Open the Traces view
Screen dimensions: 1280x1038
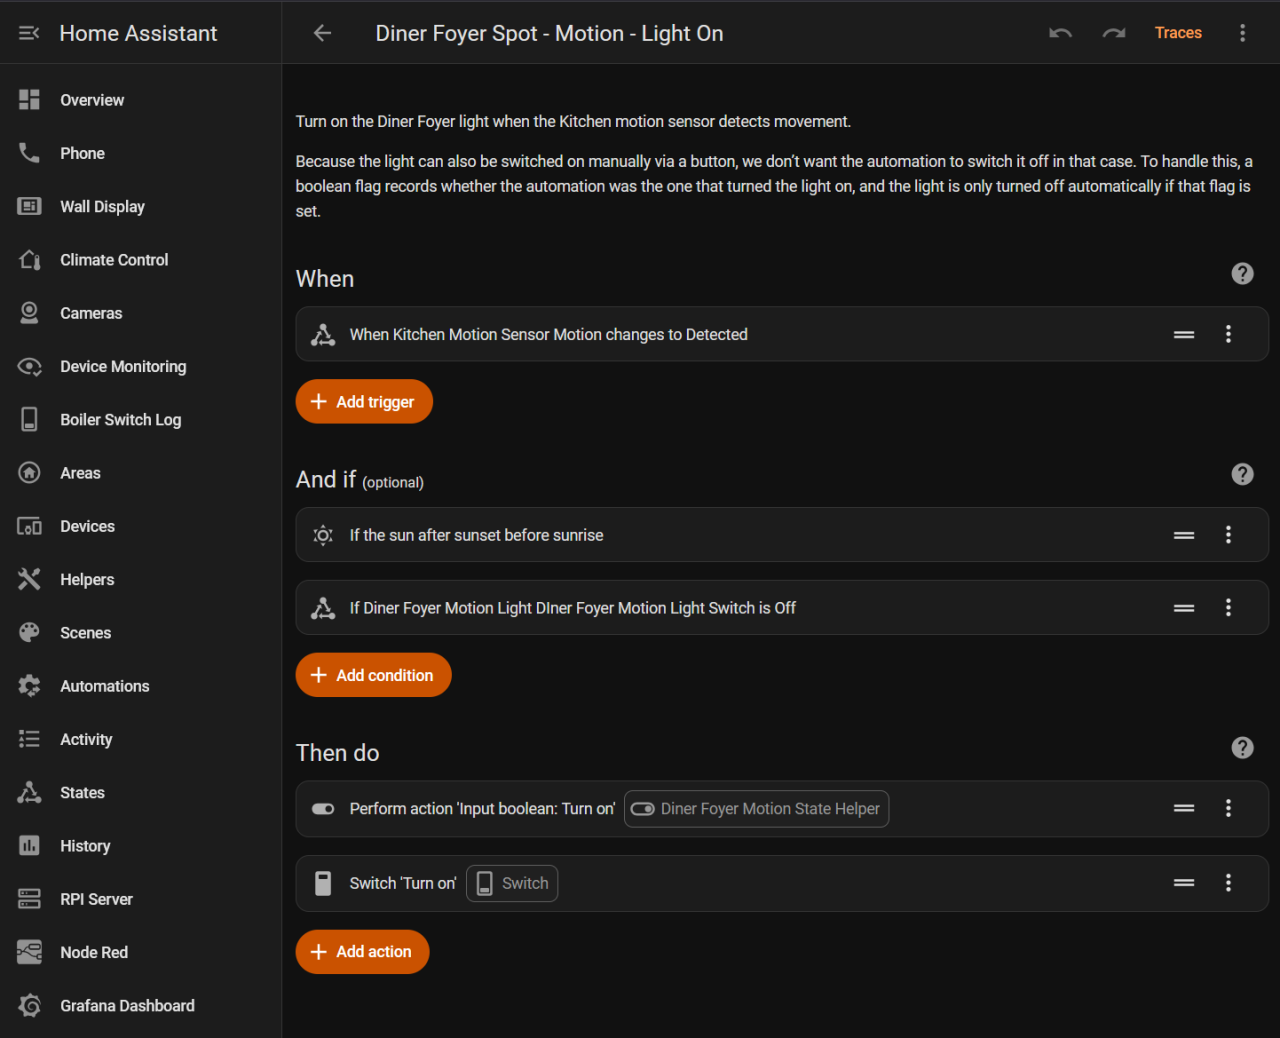[x=1178, y=33]
